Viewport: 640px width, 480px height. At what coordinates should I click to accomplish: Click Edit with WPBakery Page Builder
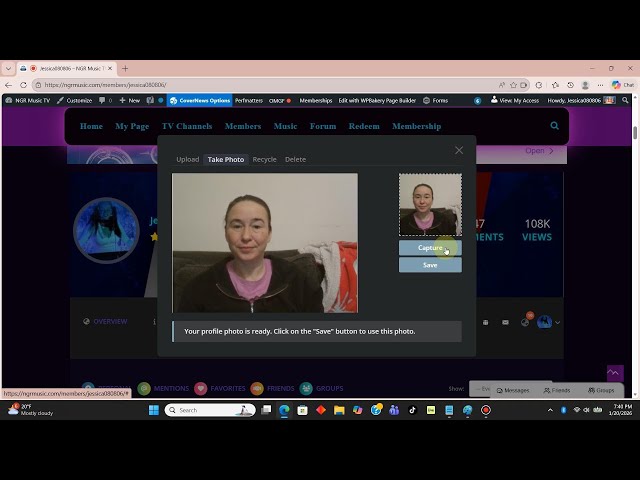(377, 100)
